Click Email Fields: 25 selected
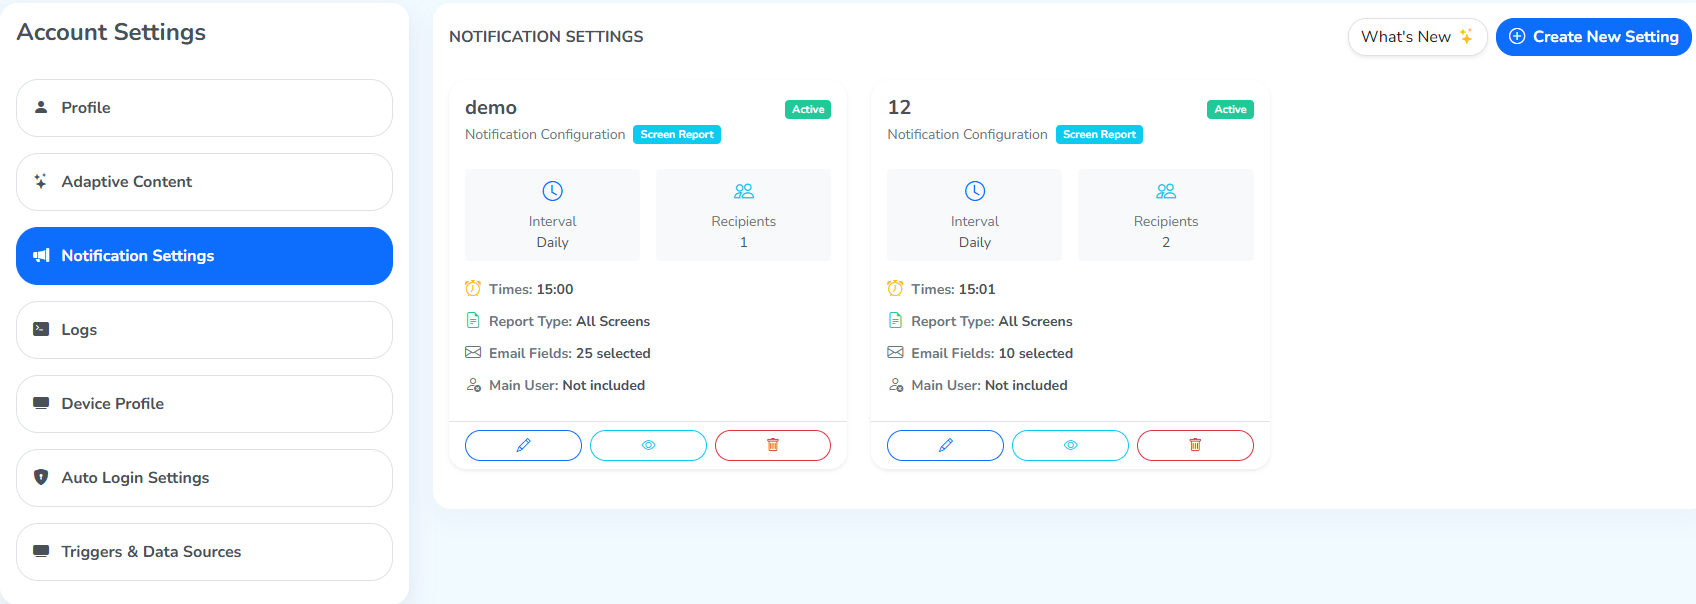 tap(570, 353)
